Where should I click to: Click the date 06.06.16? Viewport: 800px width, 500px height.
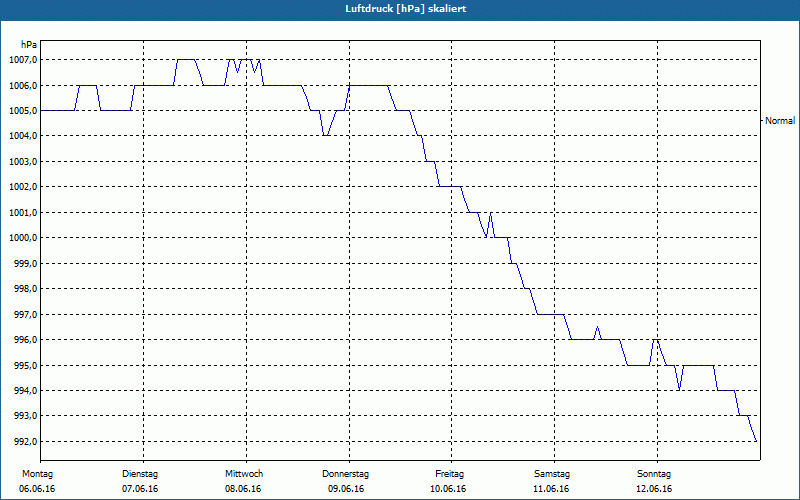click(x=37, y=489)
